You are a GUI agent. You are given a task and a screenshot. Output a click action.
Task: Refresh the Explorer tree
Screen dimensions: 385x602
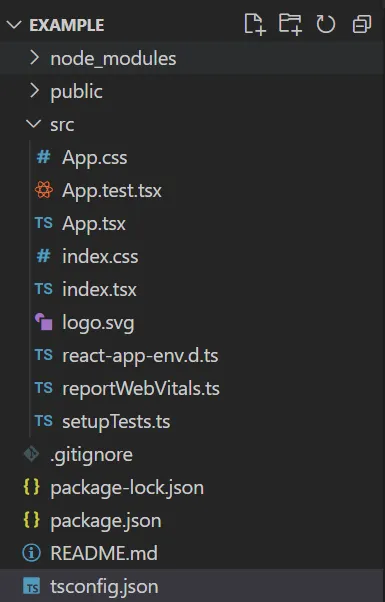click(x=326, y=25)
